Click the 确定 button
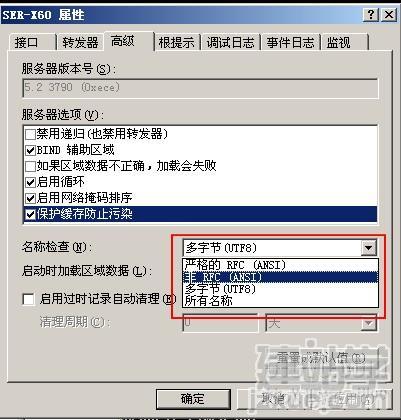Image resolution: width=401 pixels, height=420 pixels. pyautogui.click(x=193, y=399)
